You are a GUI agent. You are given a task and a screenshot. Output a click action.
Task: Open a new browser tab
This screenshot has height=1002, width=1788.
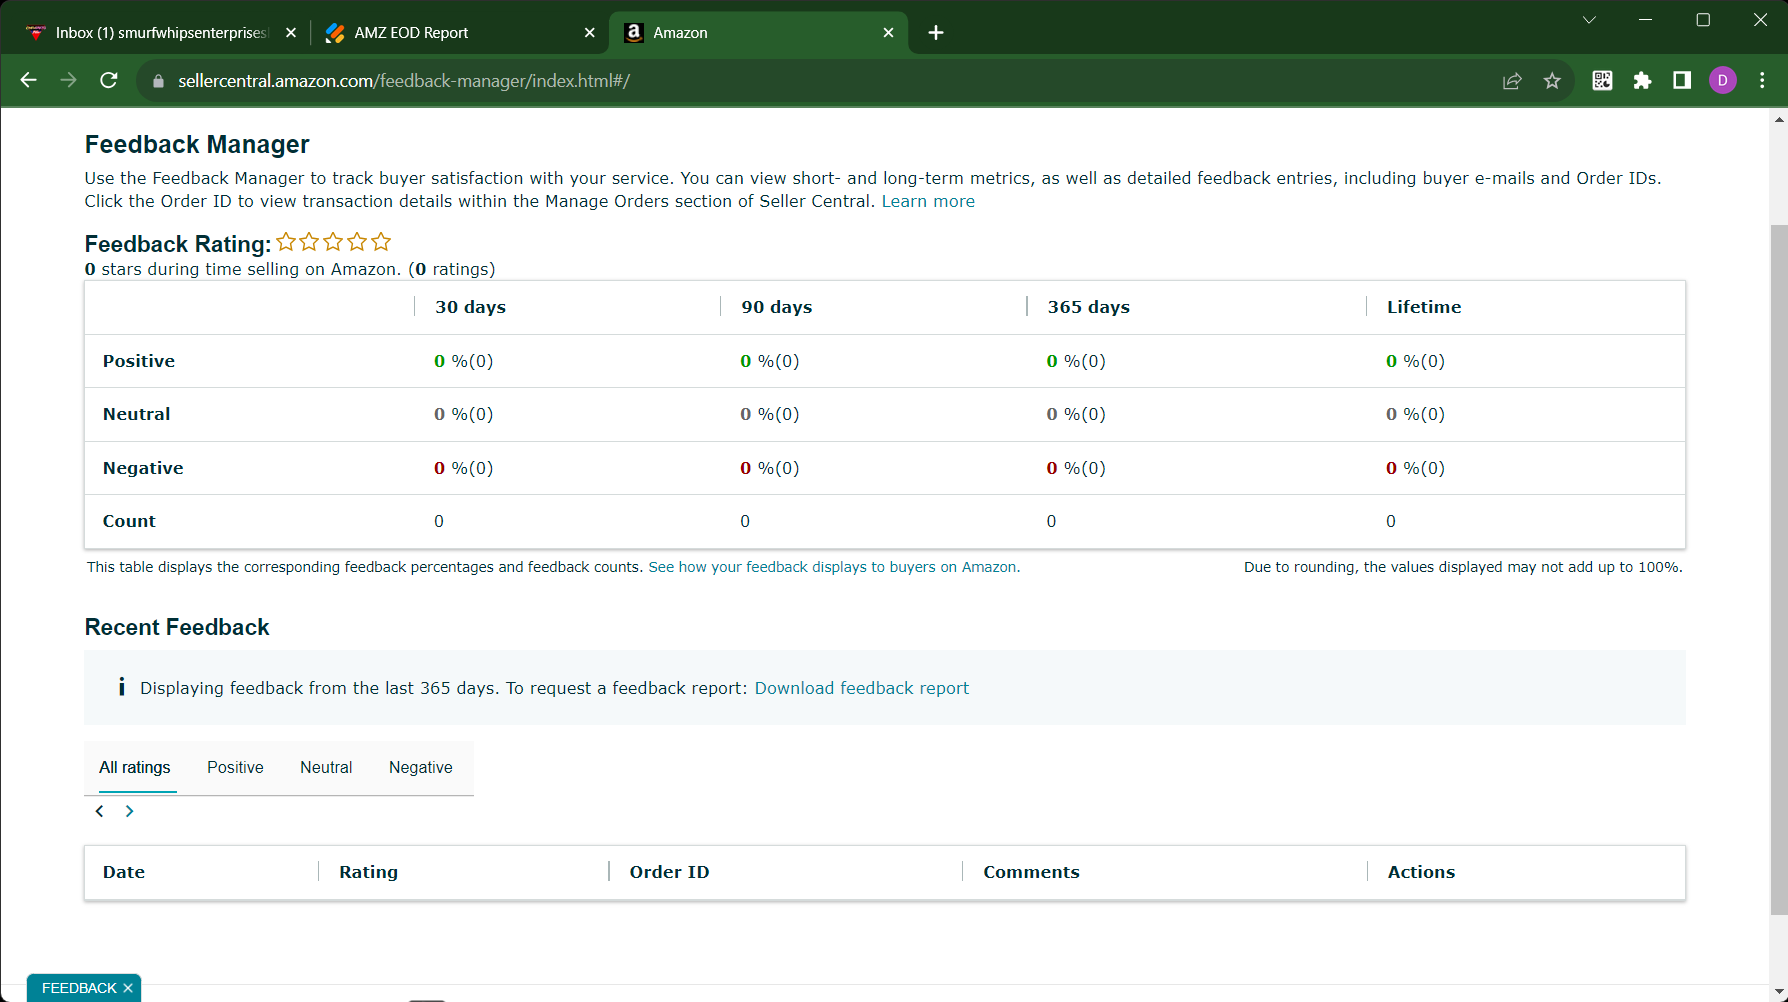pos(936,33)
